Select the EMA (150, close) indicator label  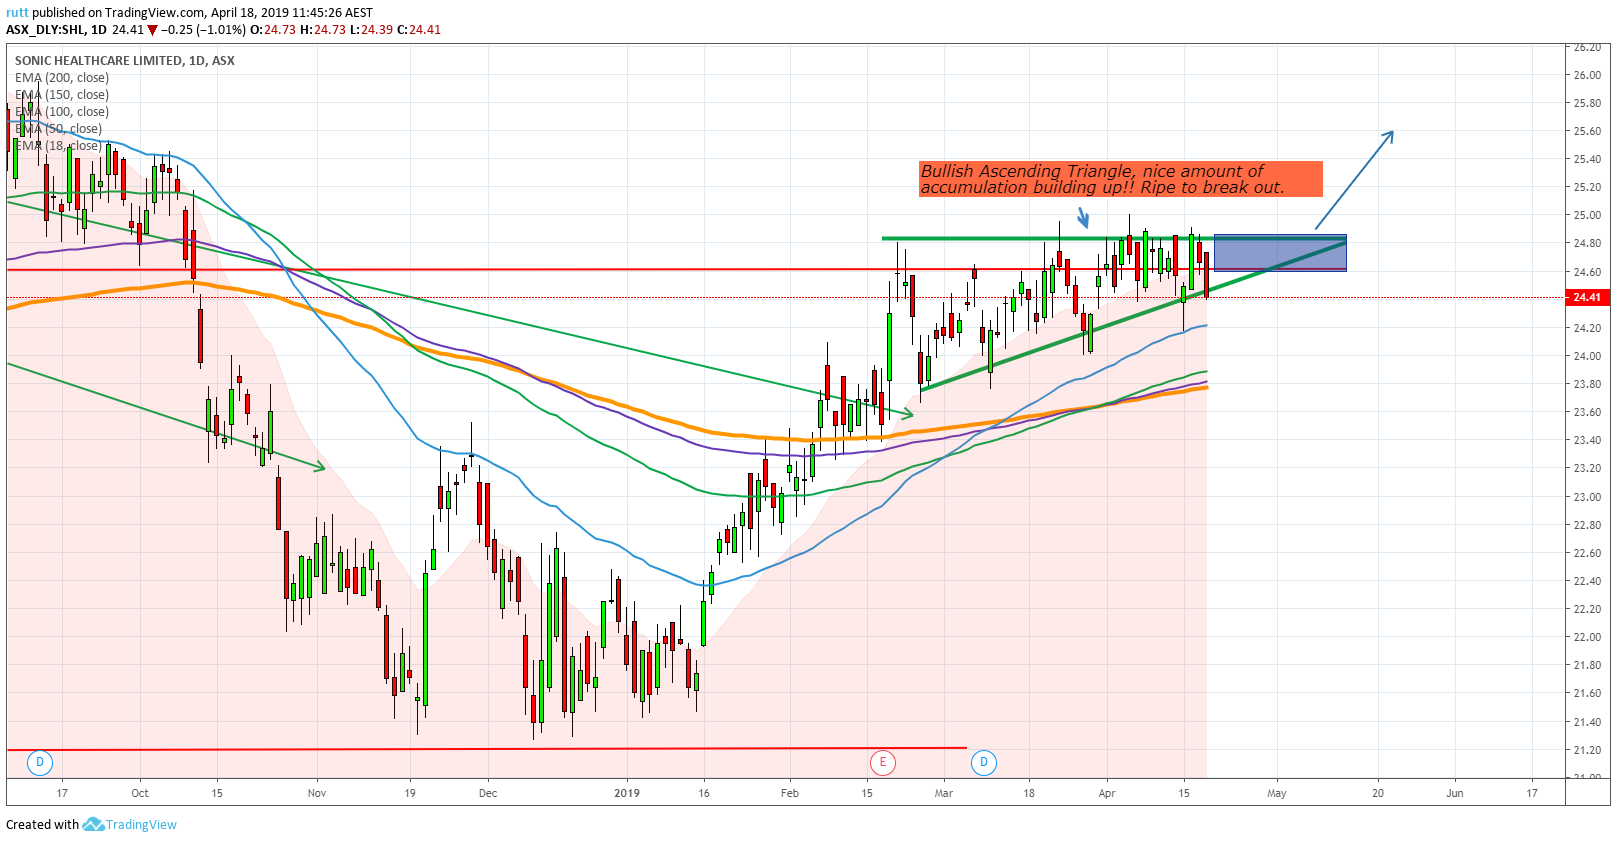point(62,95)
